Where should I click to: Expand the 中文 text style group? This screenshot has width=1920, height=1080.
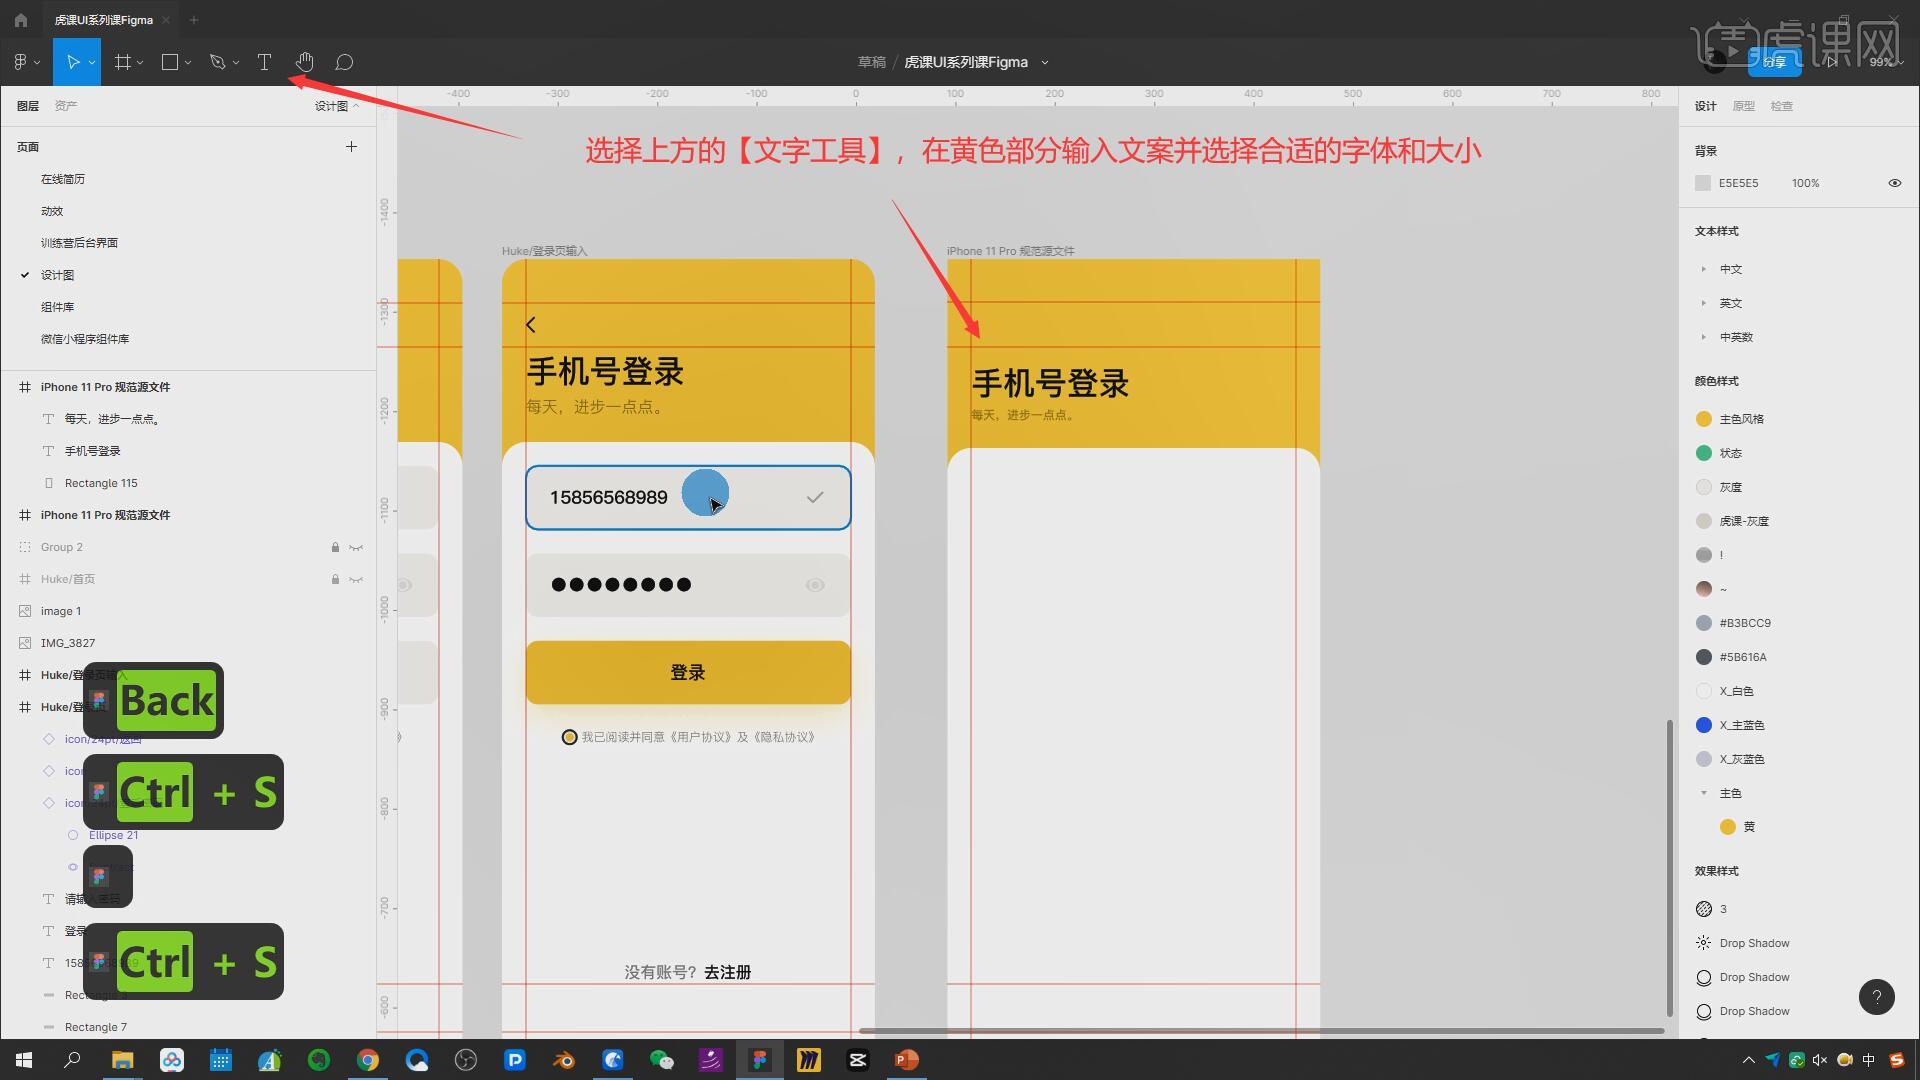click(1703, 269)
